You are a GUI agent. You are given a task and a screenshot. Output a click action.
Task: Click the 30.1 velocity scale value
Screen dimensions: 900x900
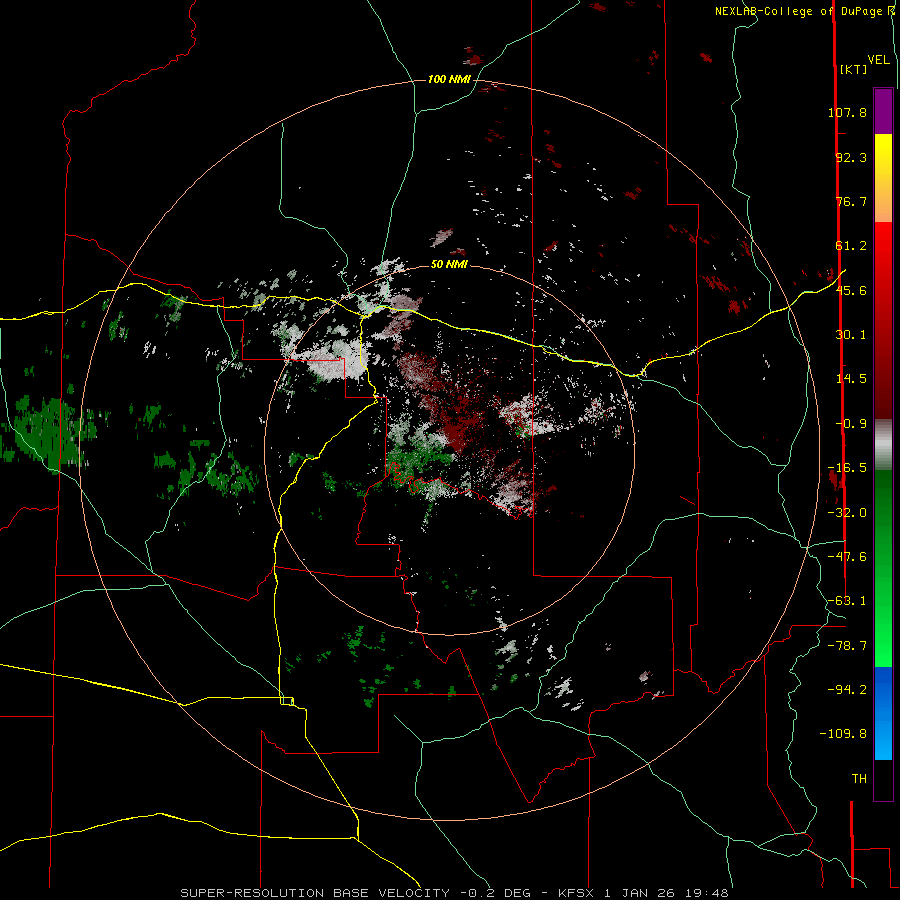851,335
